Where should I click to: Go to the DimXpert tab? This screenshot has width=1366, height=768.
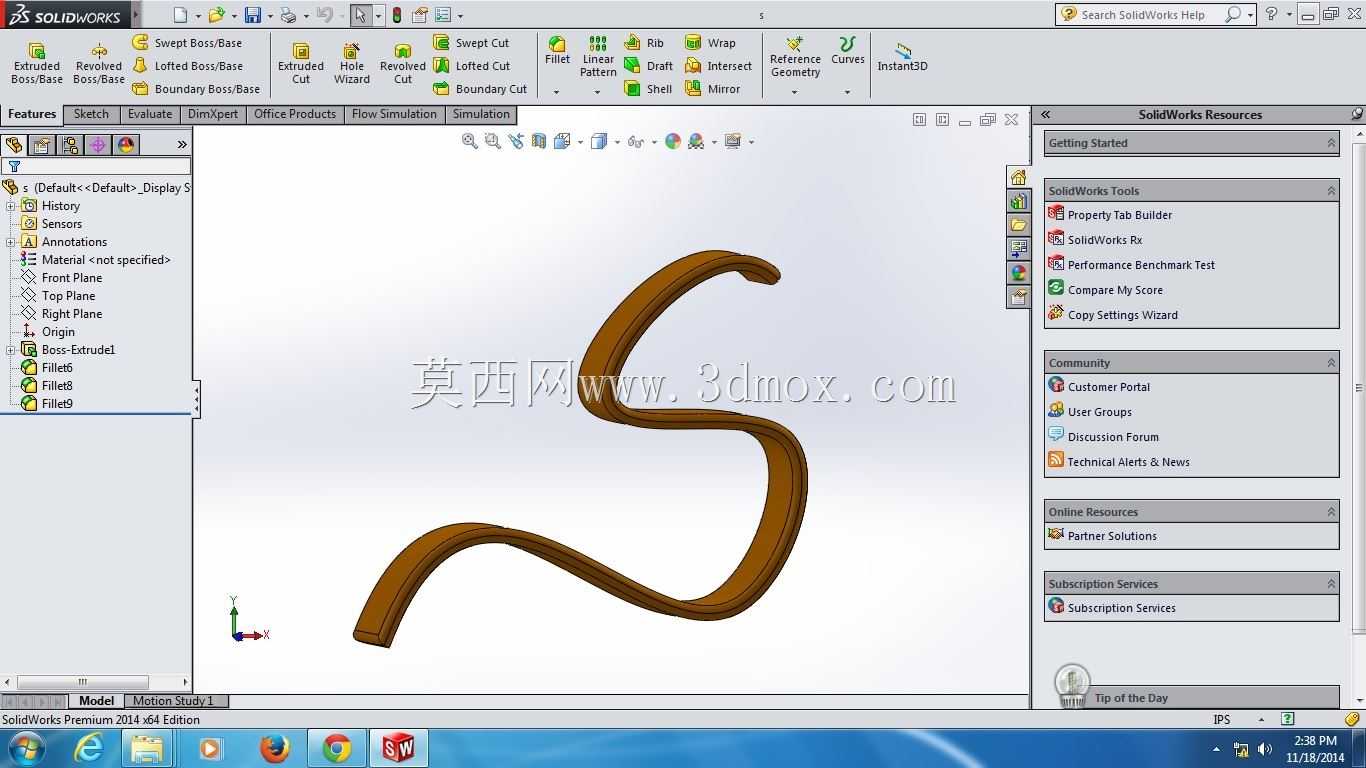pos(213,114)
